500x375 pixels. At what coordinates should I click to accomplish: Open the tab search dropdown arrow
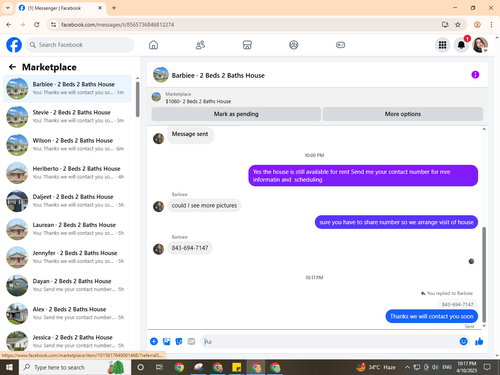[x=7, y=8]
